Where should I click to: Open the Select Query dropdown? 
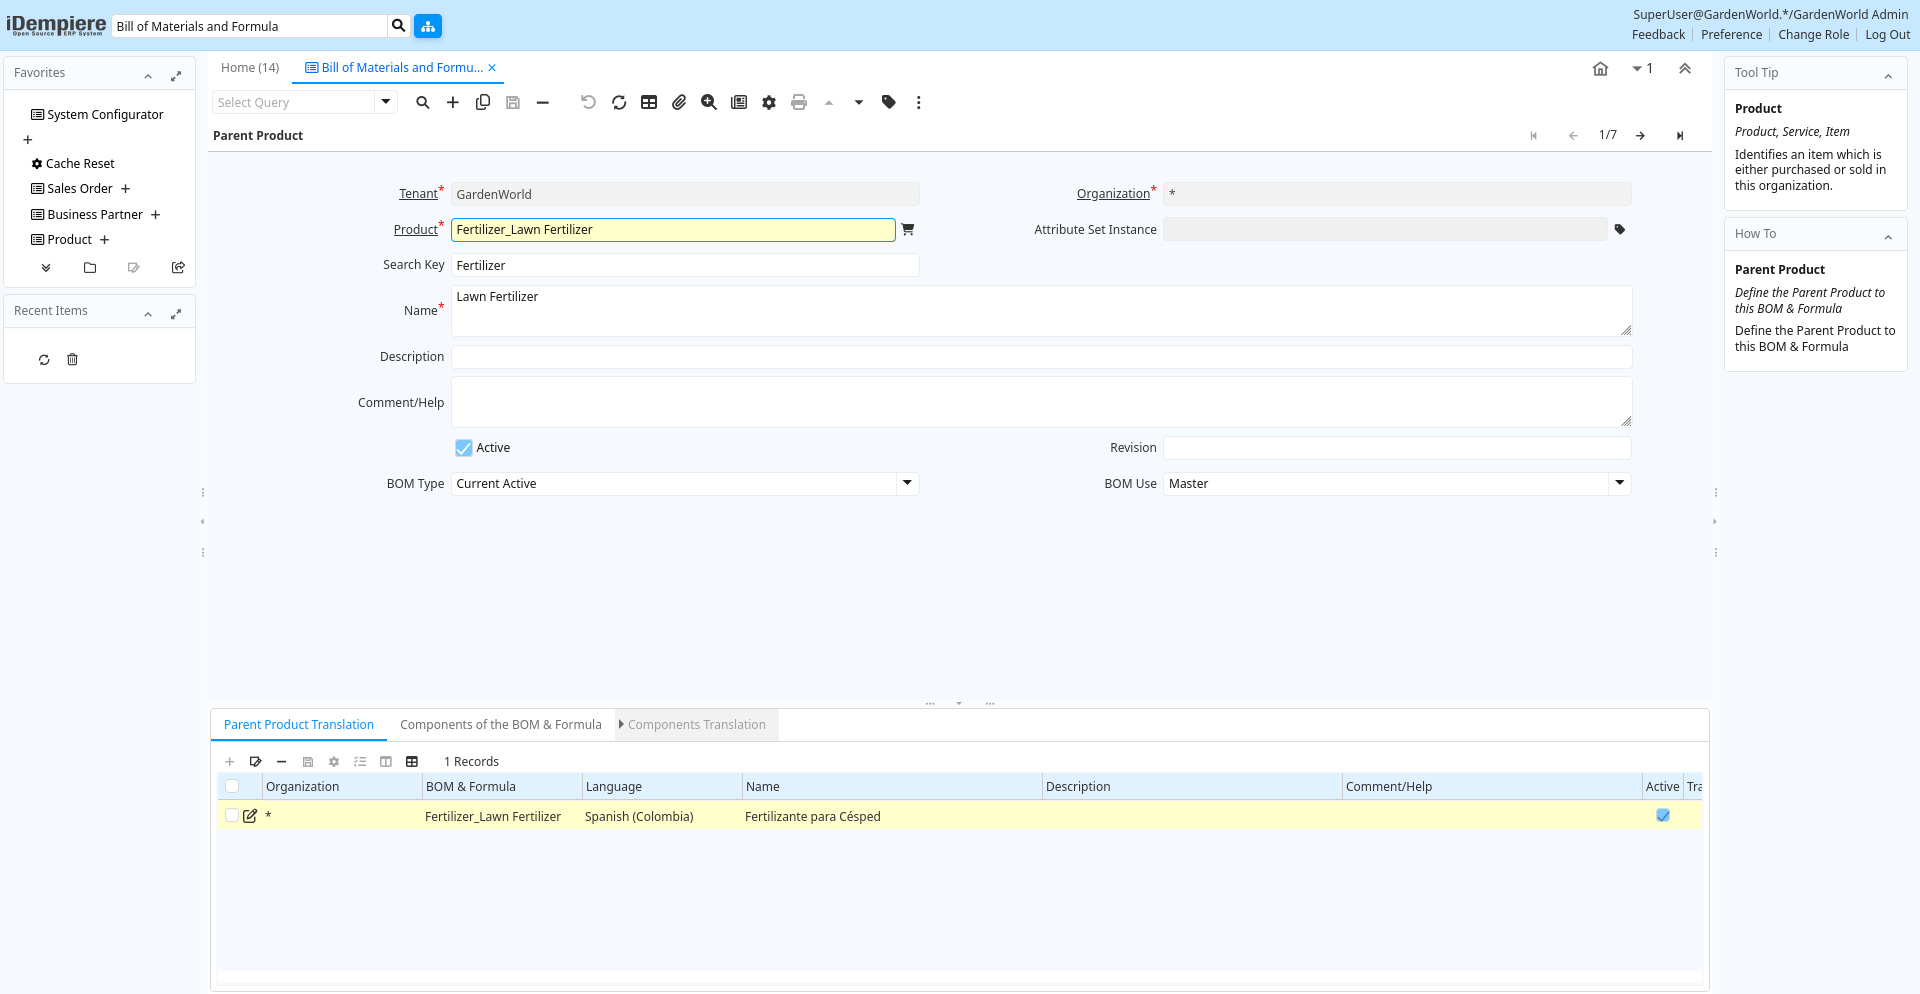(x=385, y=102)
